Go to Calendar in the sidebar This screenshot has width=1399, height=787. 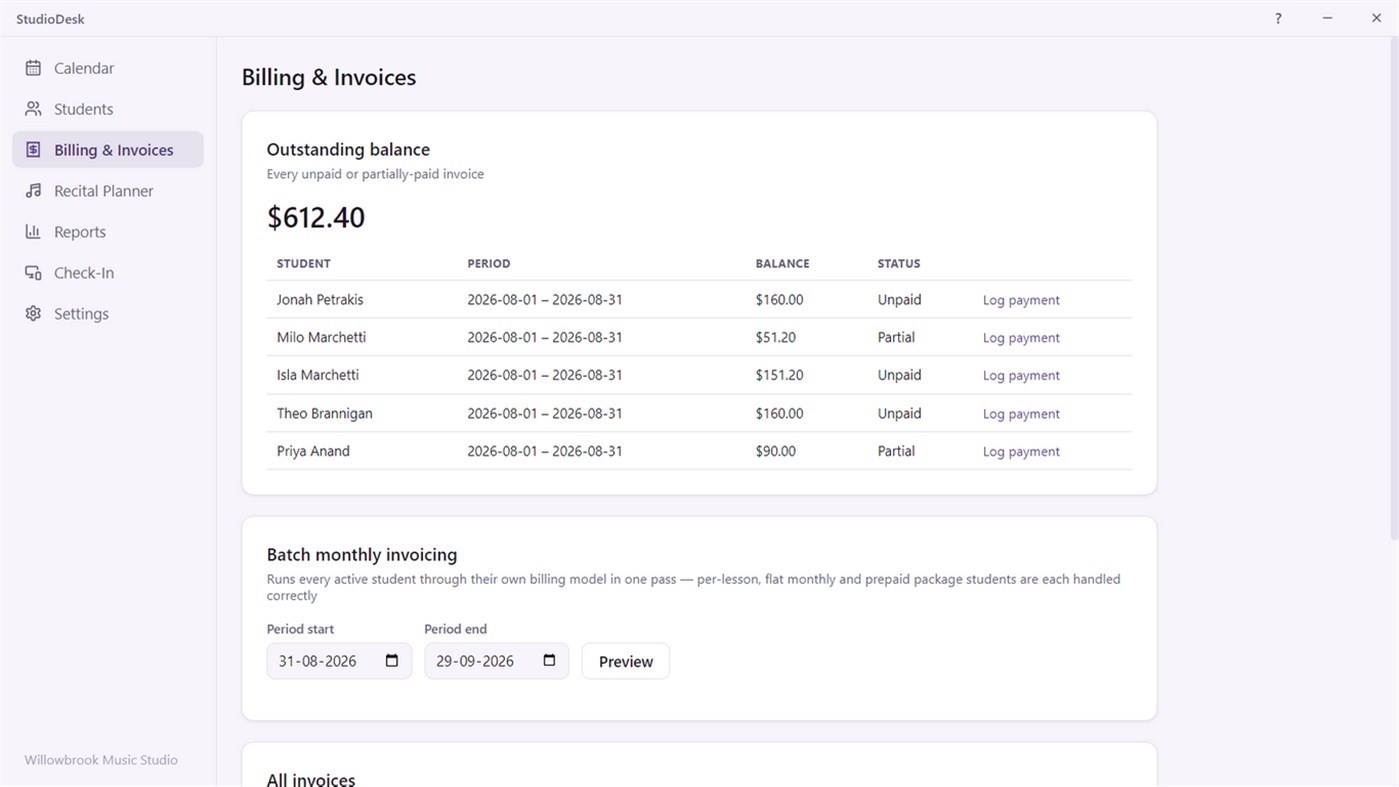pyautogui.click(x=108, y=68)
